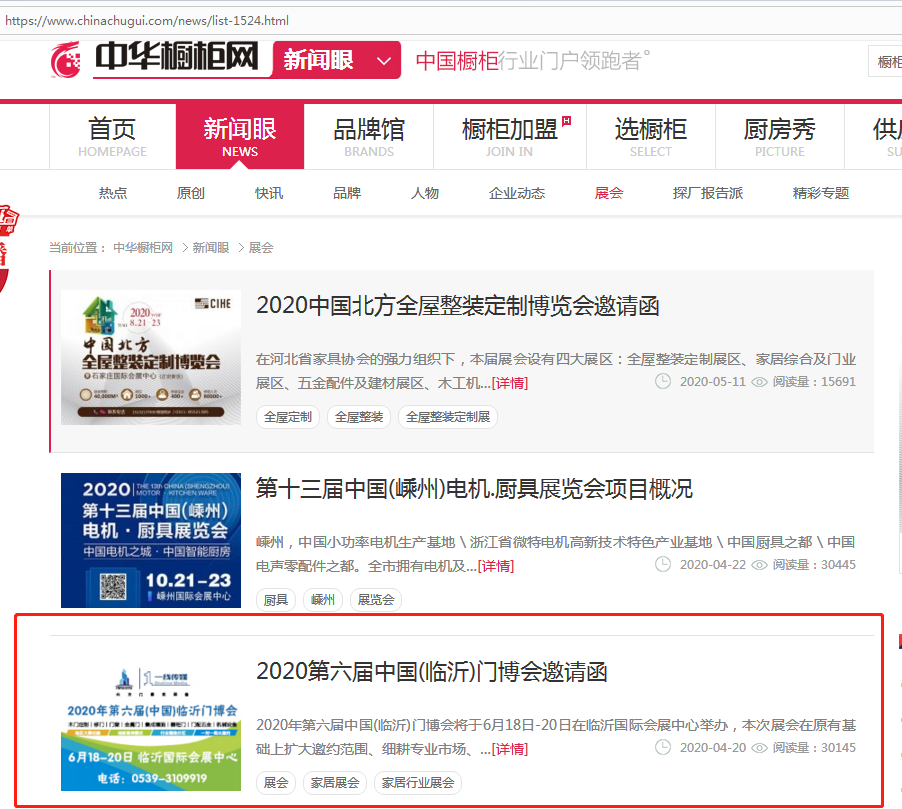Open article title 2020第六届中国(临沂)门博会邀请函

pyautogui.click(x=432, y=671)
